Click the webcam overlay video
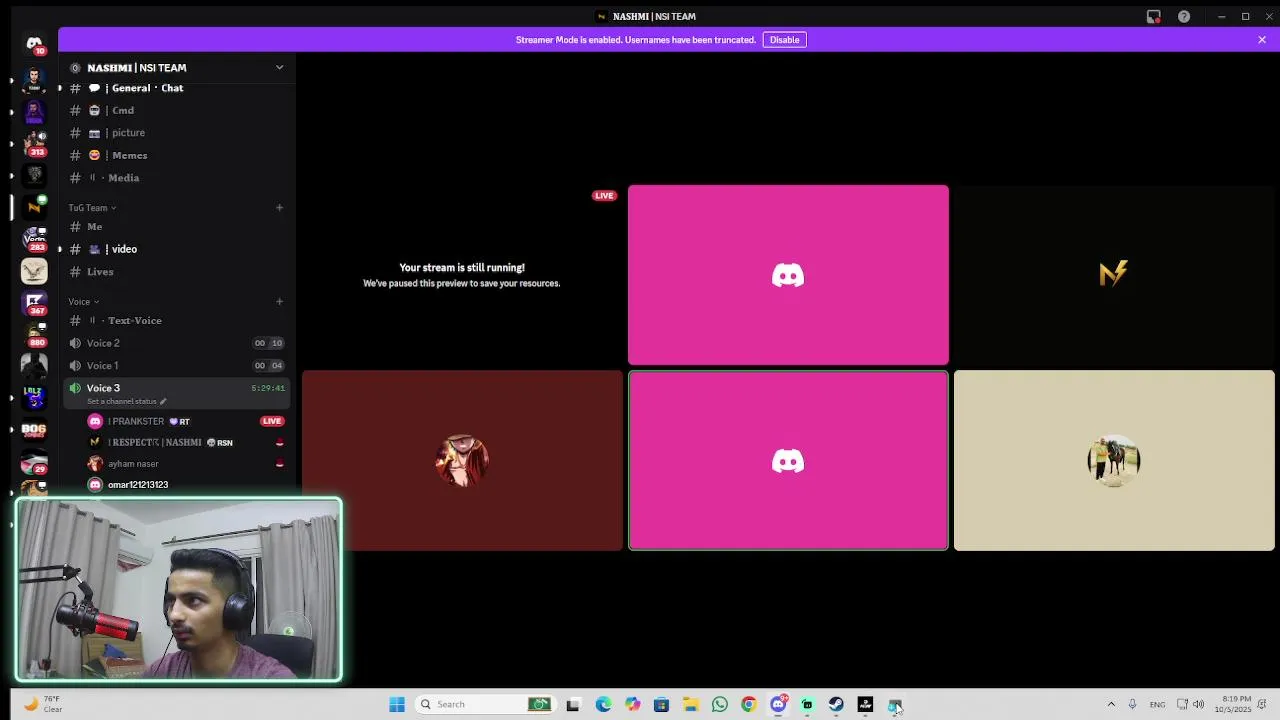The width and height of the screenshot is (1280, 720). (x=179, y=590)
